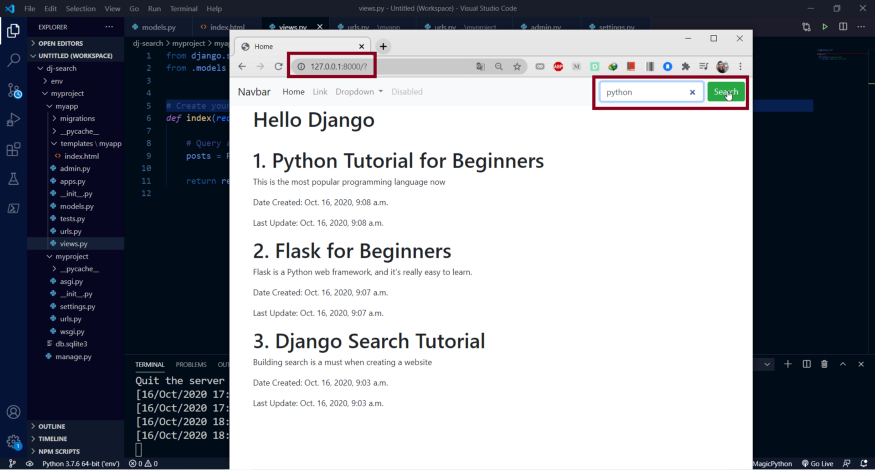Click the Navbar brand link
Viewport: 875px width, 470px height.
point(254,92)
